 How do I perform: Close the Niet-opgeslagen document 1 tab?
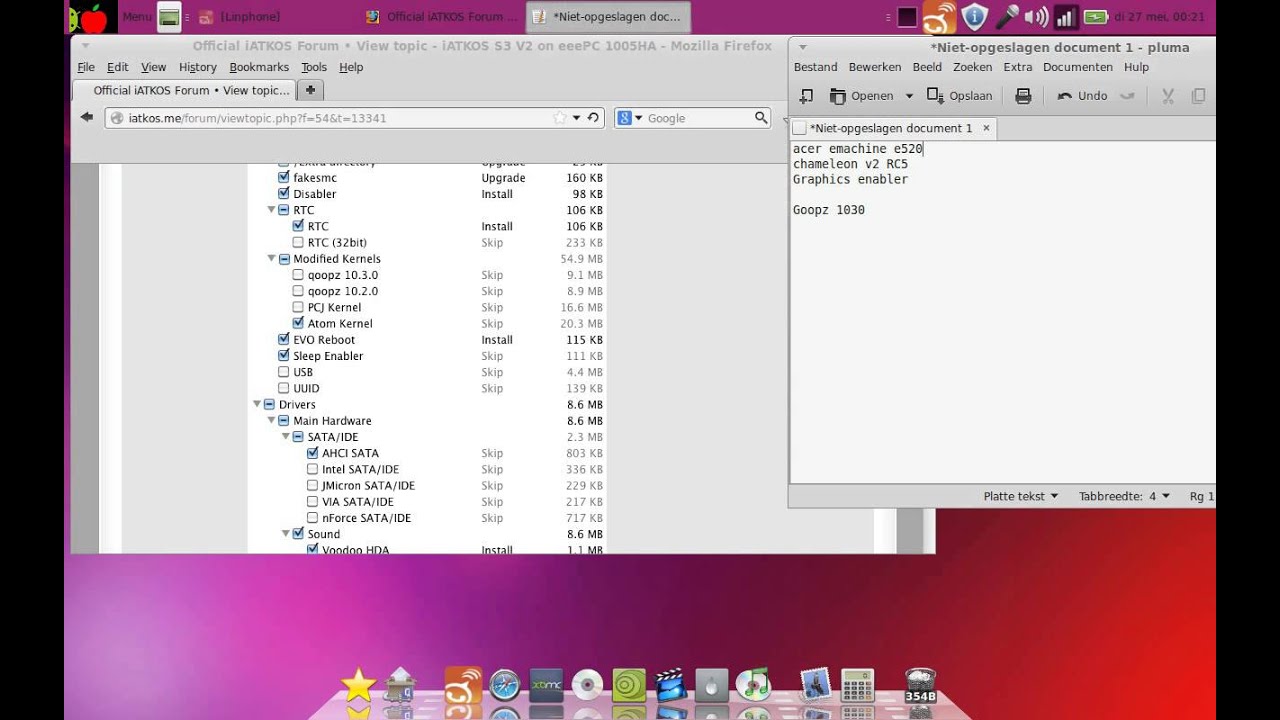pyautogui.click(x=986, y=128)
